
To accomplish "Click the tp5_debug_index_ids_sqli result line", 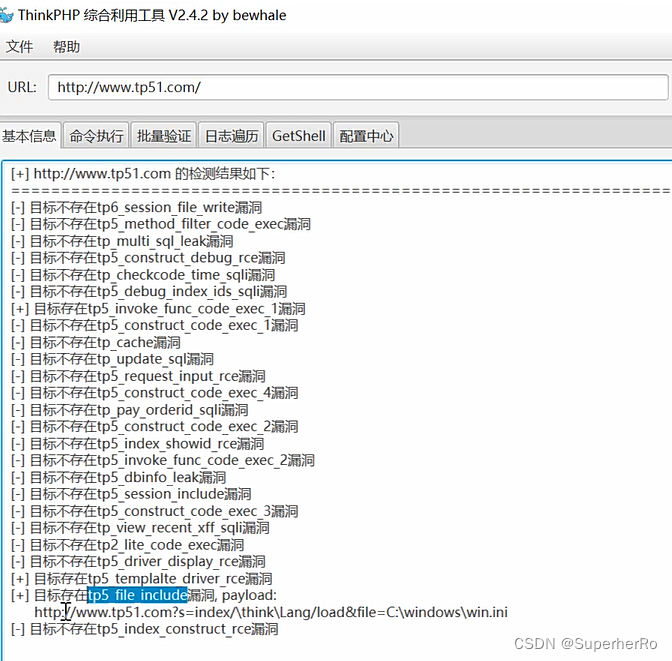I will [149, 291].
